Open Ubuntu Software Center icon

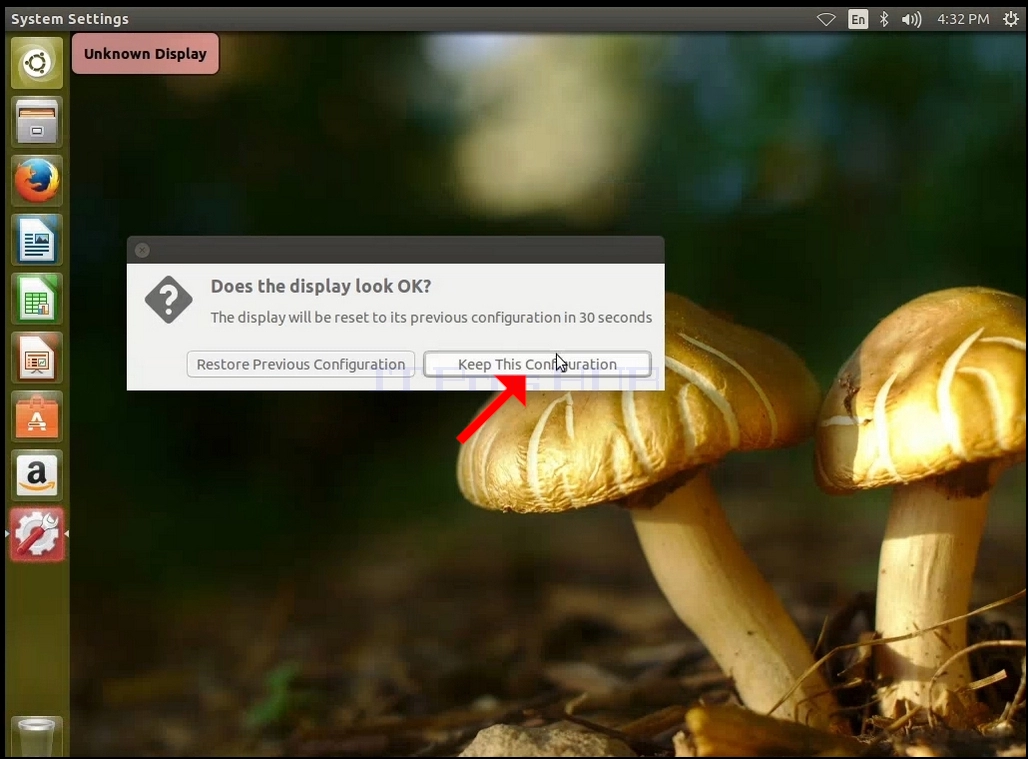click(x=37, y=417)
